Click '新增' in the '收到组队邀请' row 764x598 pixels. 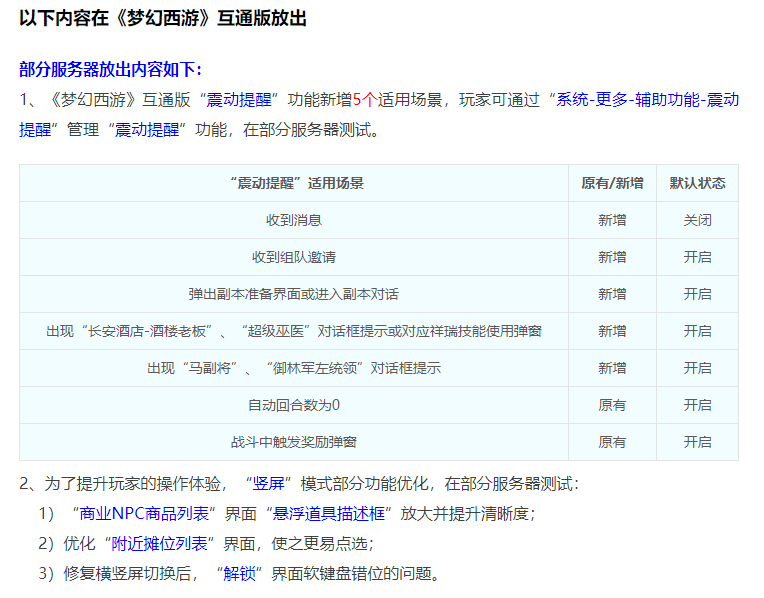click(x=612, y=257)
